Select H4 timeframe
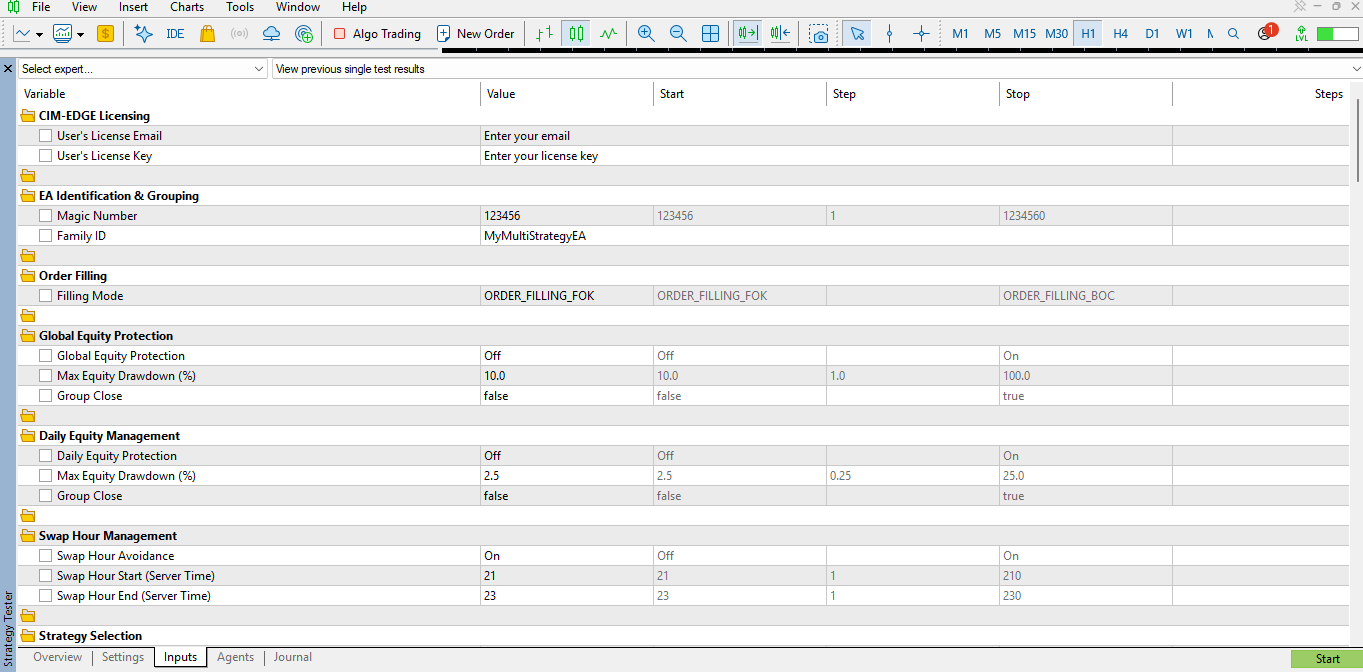Screen dimensions: 1363x672 [x=1120, y=33]
